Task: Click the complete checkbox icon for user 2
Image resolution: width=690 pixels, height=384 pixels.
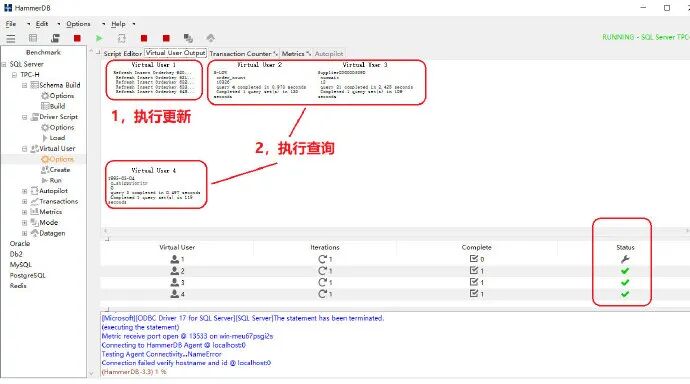Action: (x=473, y=270)
